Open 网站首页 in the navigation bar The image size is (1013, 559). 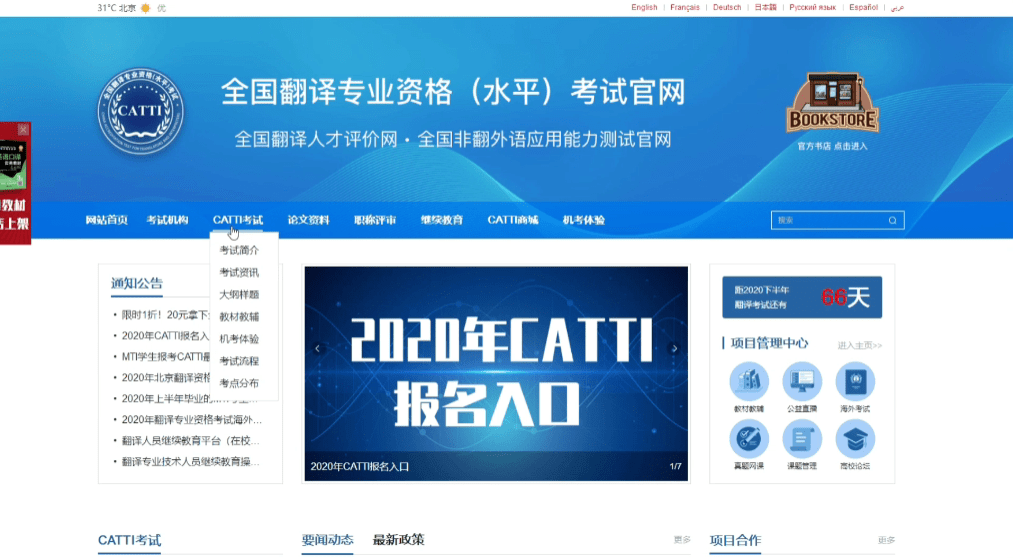pyautogui.click(x=107, y=220)
